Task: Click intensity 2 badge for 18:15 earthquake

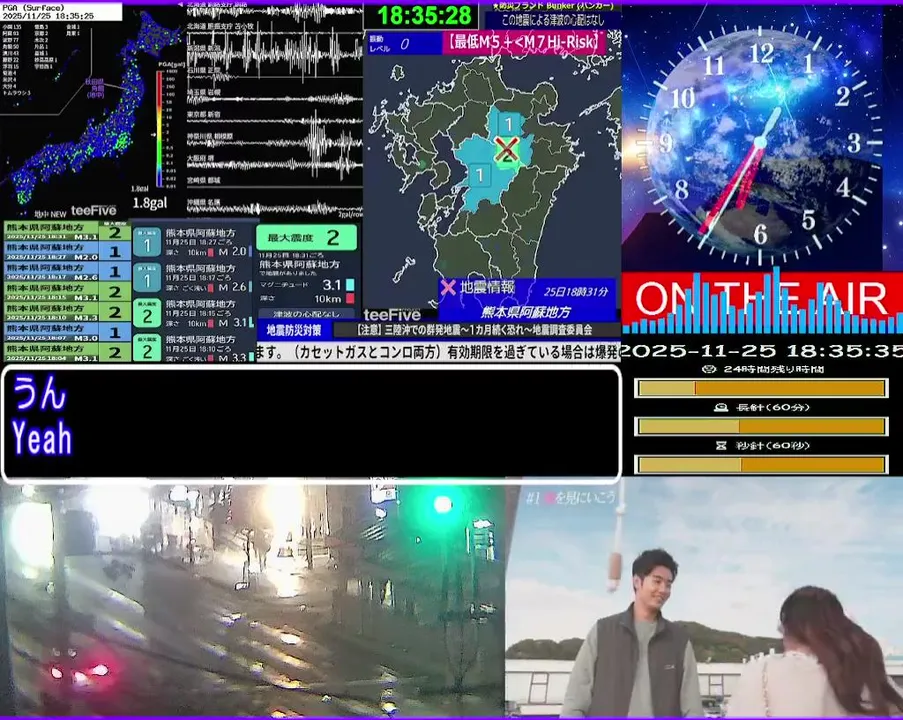Action: coord(147,313)
